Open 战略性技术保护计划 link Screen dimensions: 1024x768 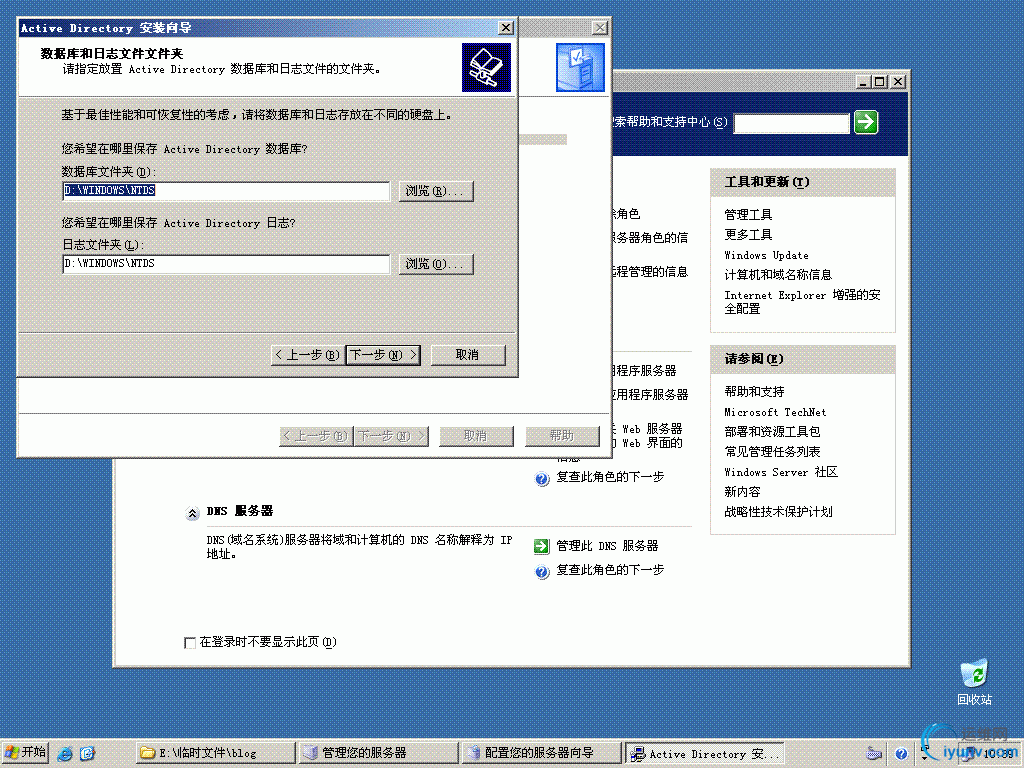[778, 512]
